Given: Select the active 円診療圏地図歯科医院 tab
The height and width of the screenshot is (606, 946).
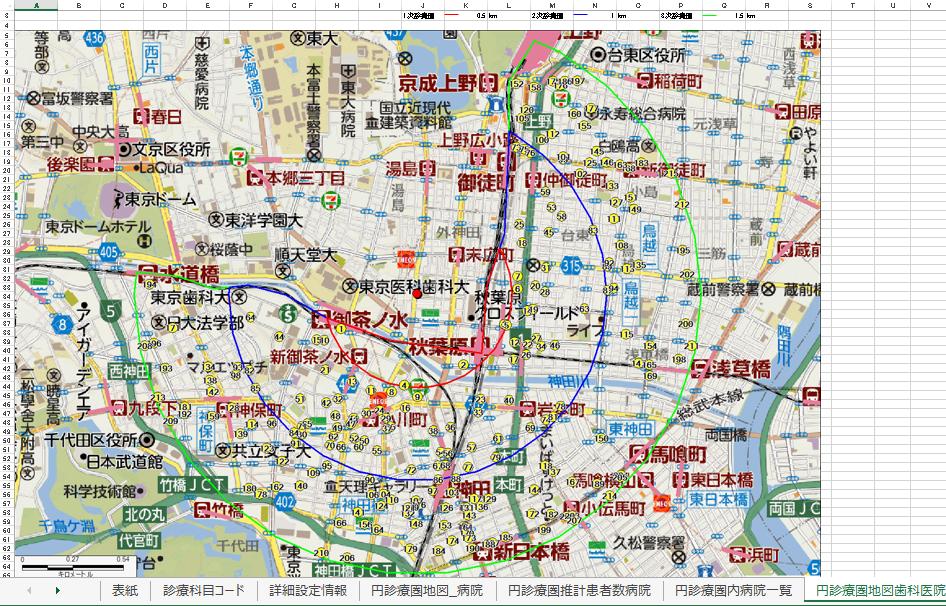Looking at the screenshot, I should pos(875,590).
